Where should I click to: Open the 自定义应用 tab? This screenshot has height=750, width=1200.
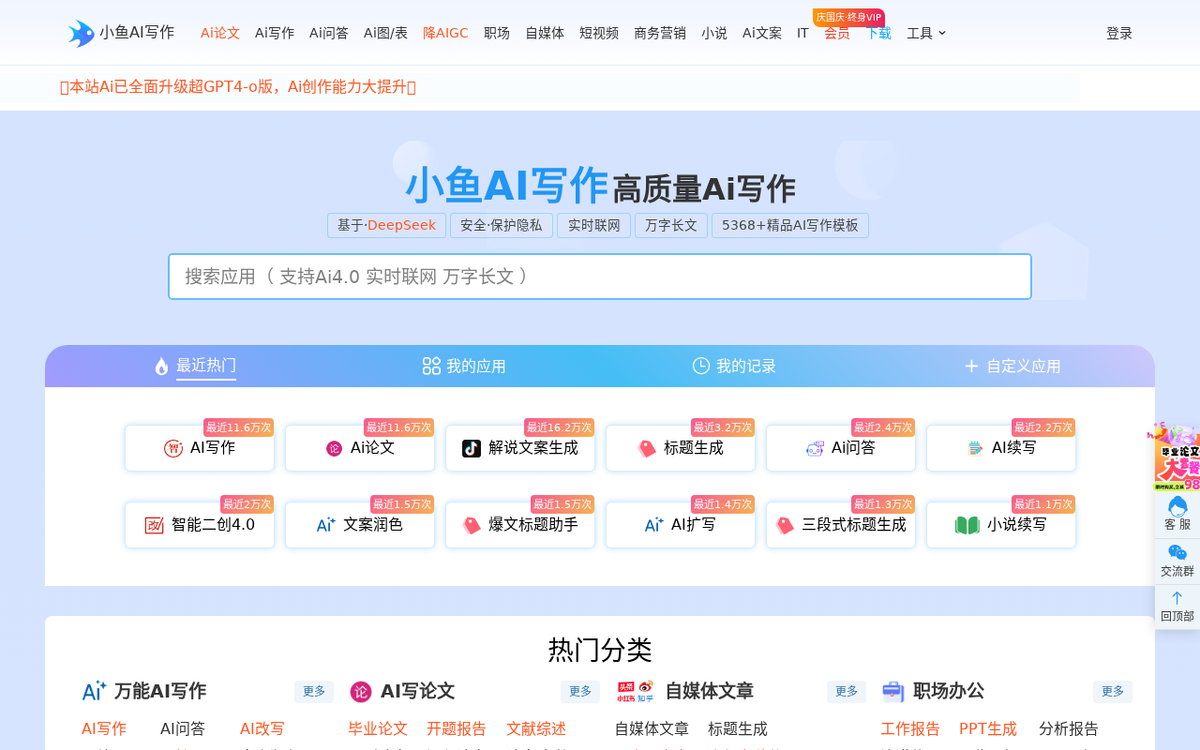pyautogui.click(x=1012, y=366)
